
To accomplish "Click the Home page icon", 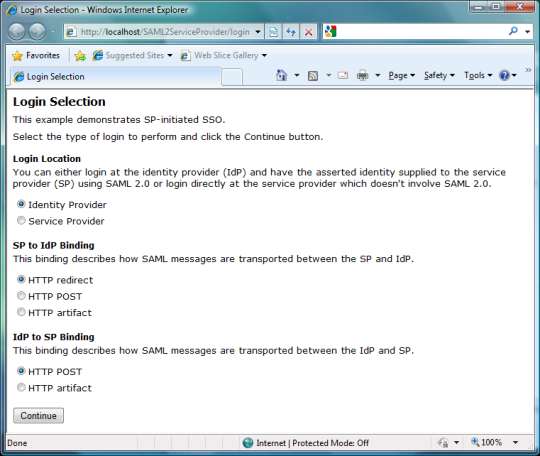I will [282, 75].
